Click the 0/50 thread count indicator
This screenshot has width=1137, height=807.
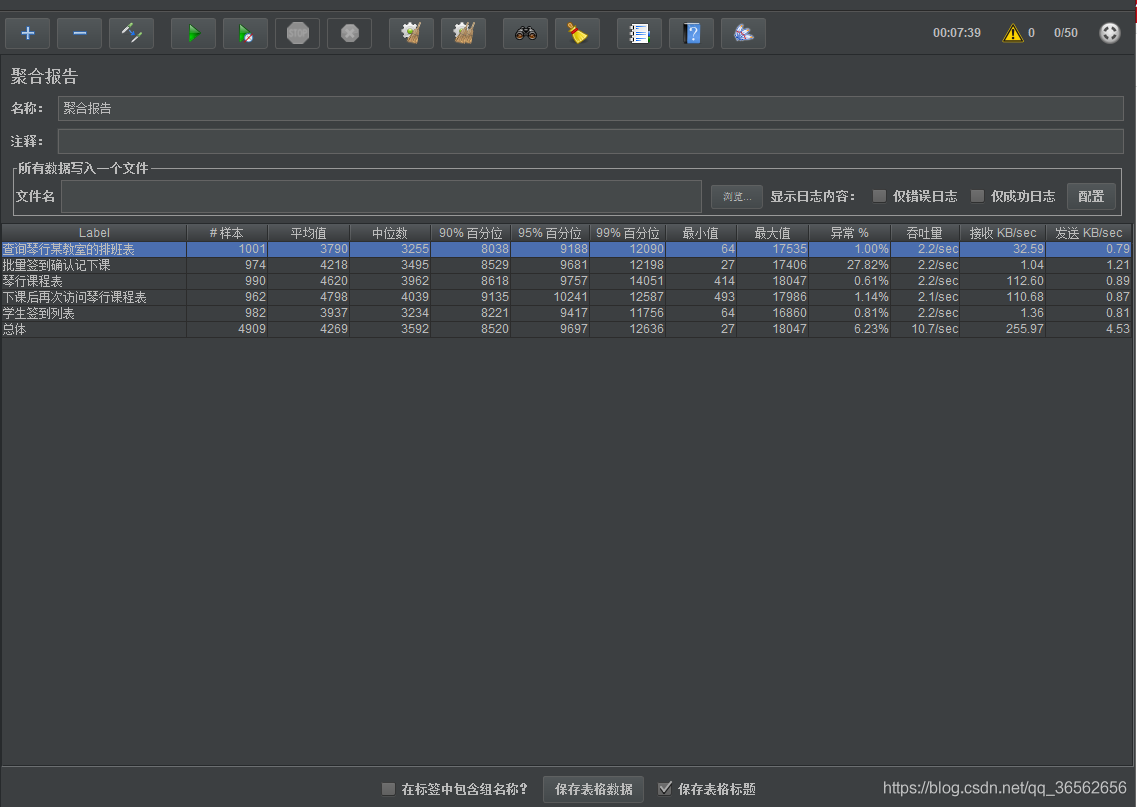(x=1066, y=33)
